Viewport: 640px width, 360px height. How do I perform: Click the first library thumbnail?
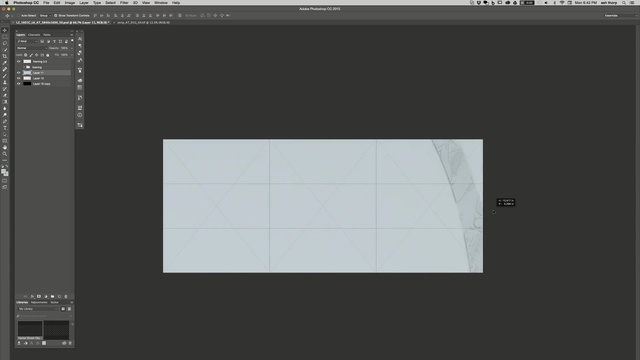(29, 329)
